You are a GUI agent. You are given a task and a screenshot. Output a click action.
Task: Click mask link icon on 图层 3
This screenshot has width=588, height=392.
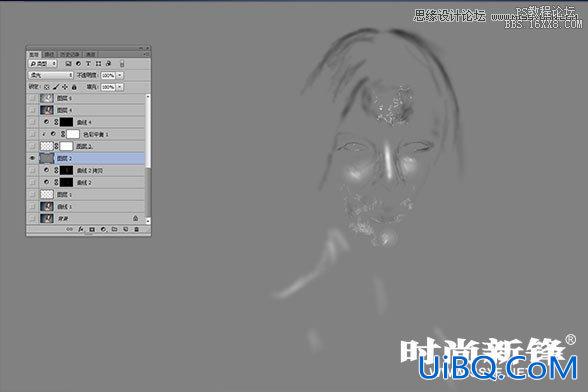coord(56,146)
